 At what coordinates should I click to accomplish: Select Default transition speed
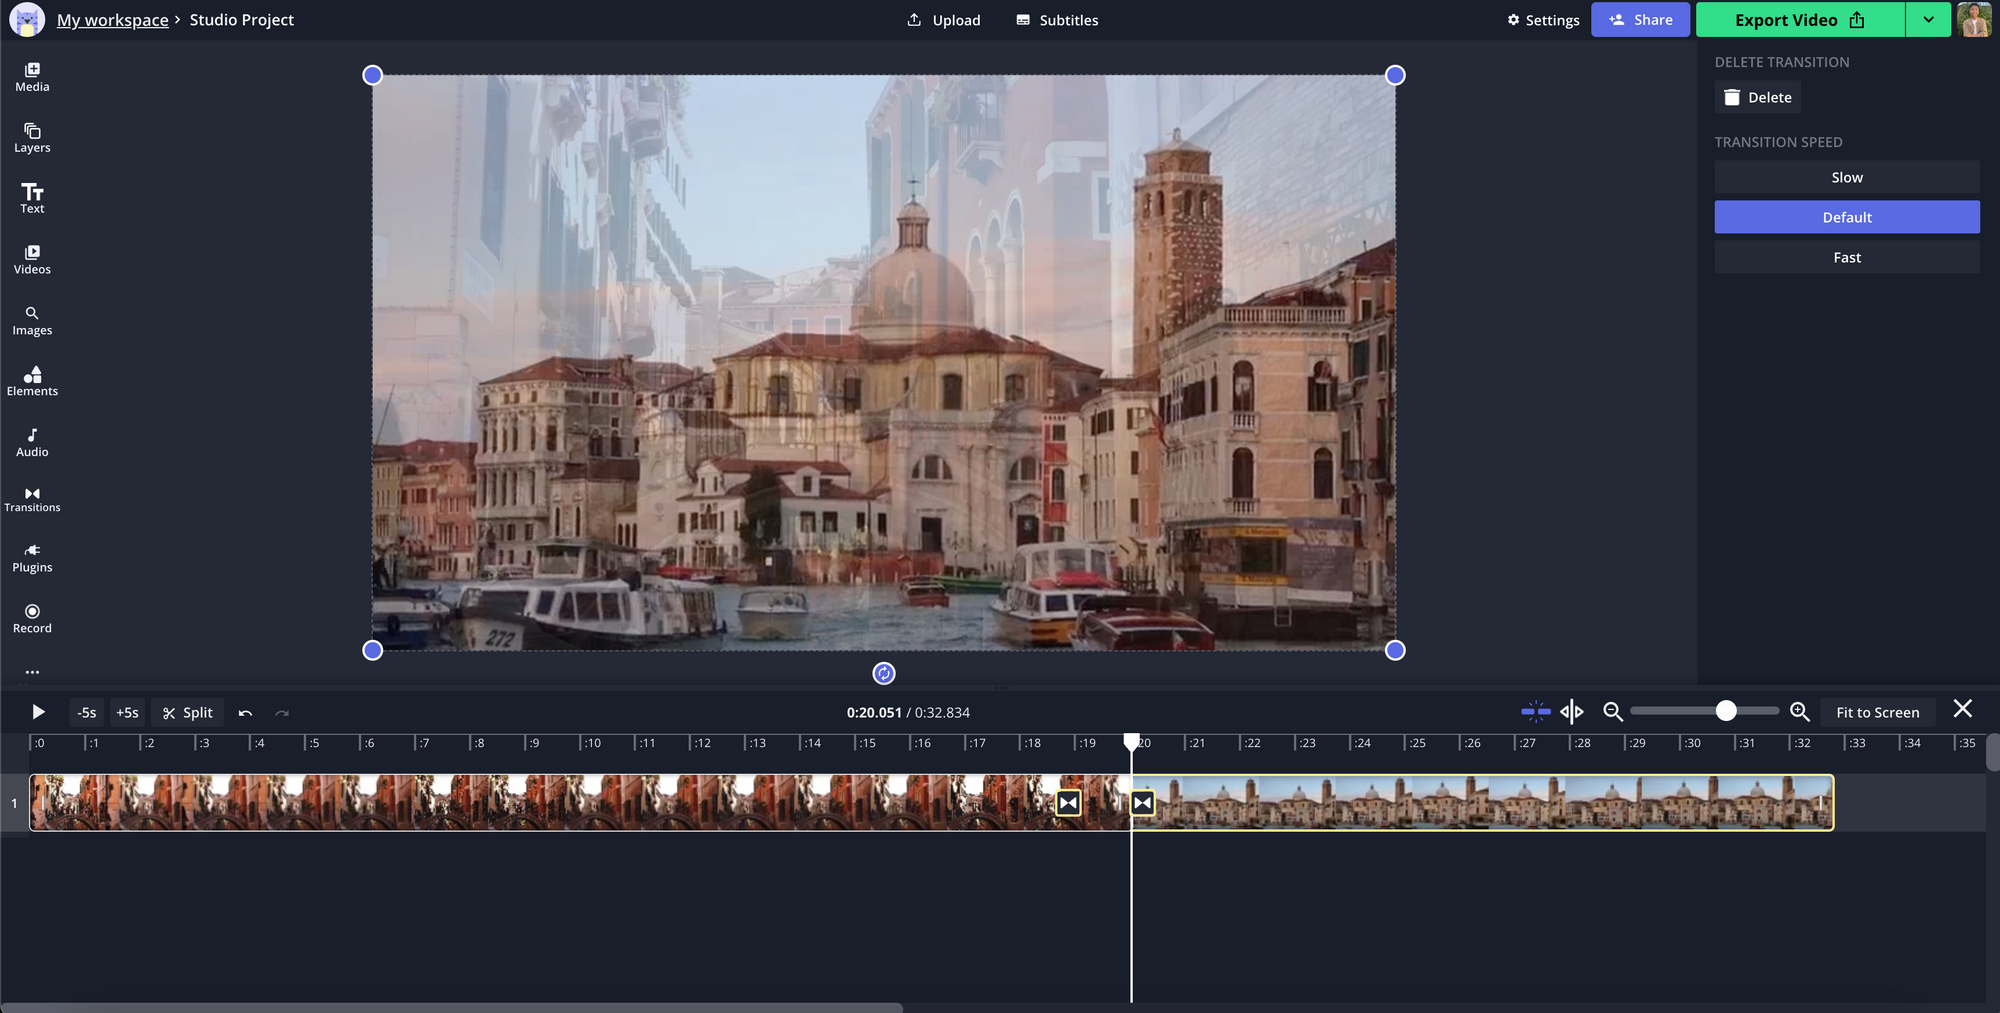(1846, 217)
